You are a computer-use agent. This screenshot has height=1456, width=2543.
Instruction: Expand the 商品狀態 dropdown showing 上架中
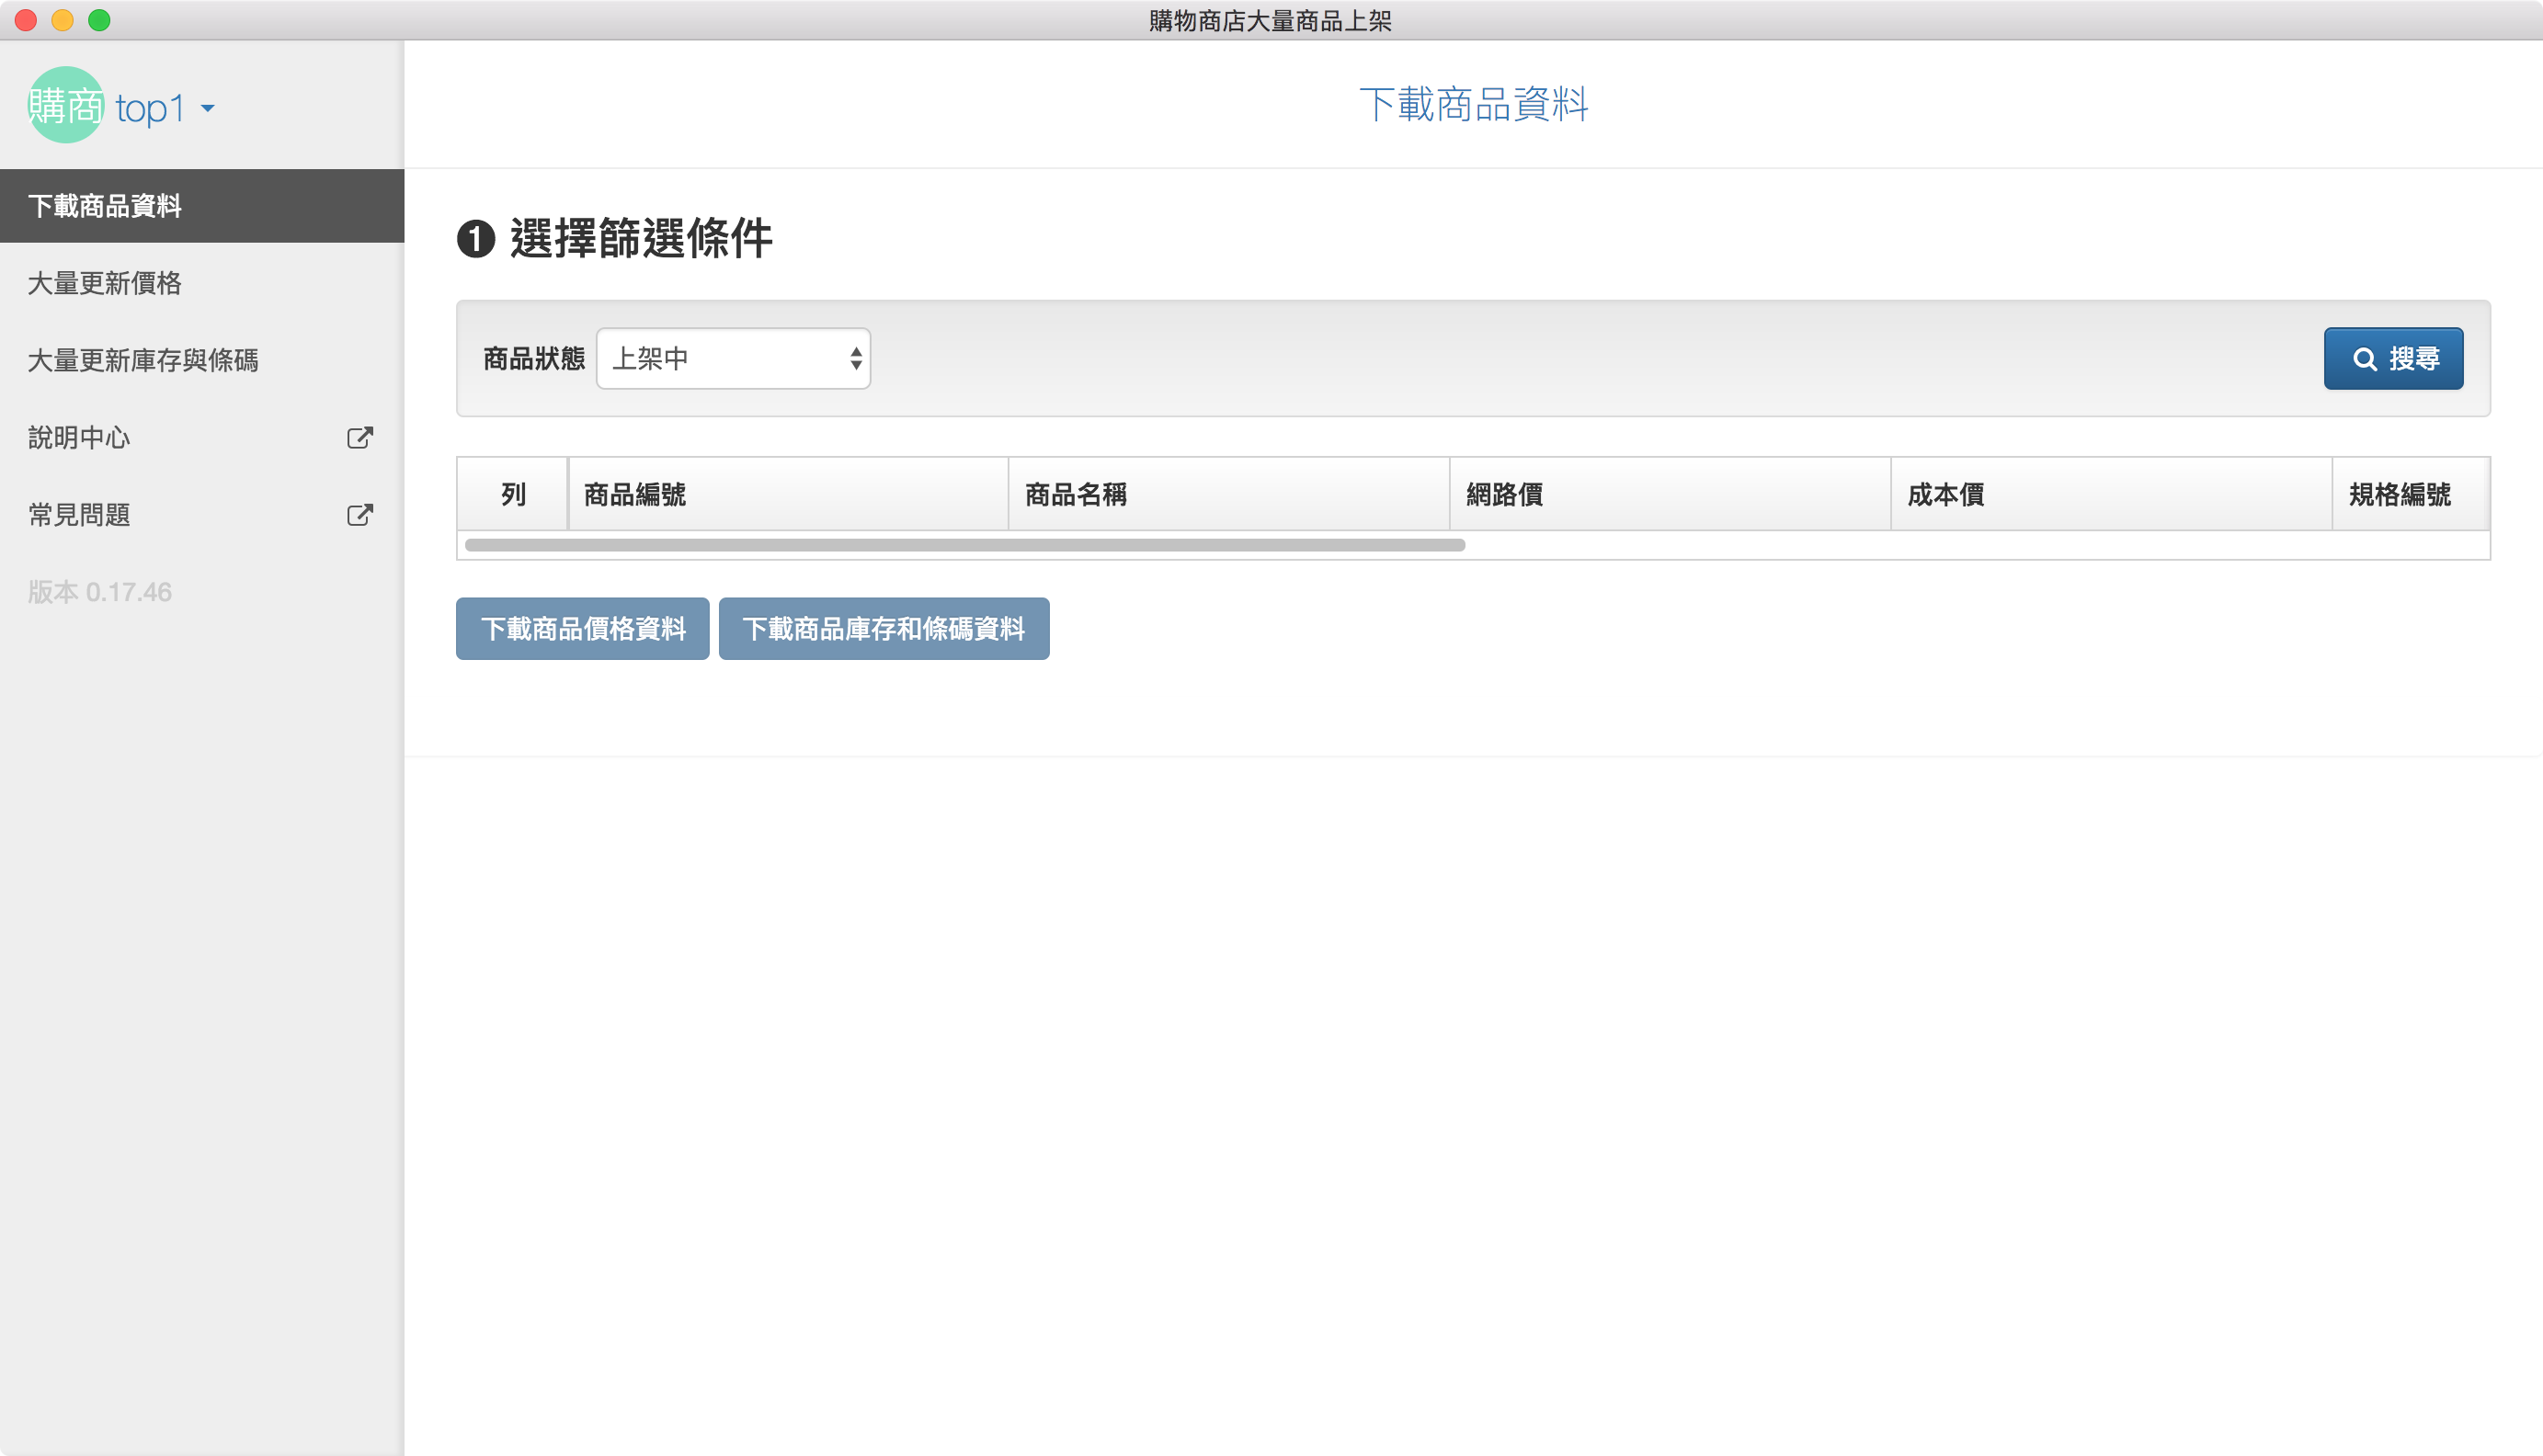733,358
